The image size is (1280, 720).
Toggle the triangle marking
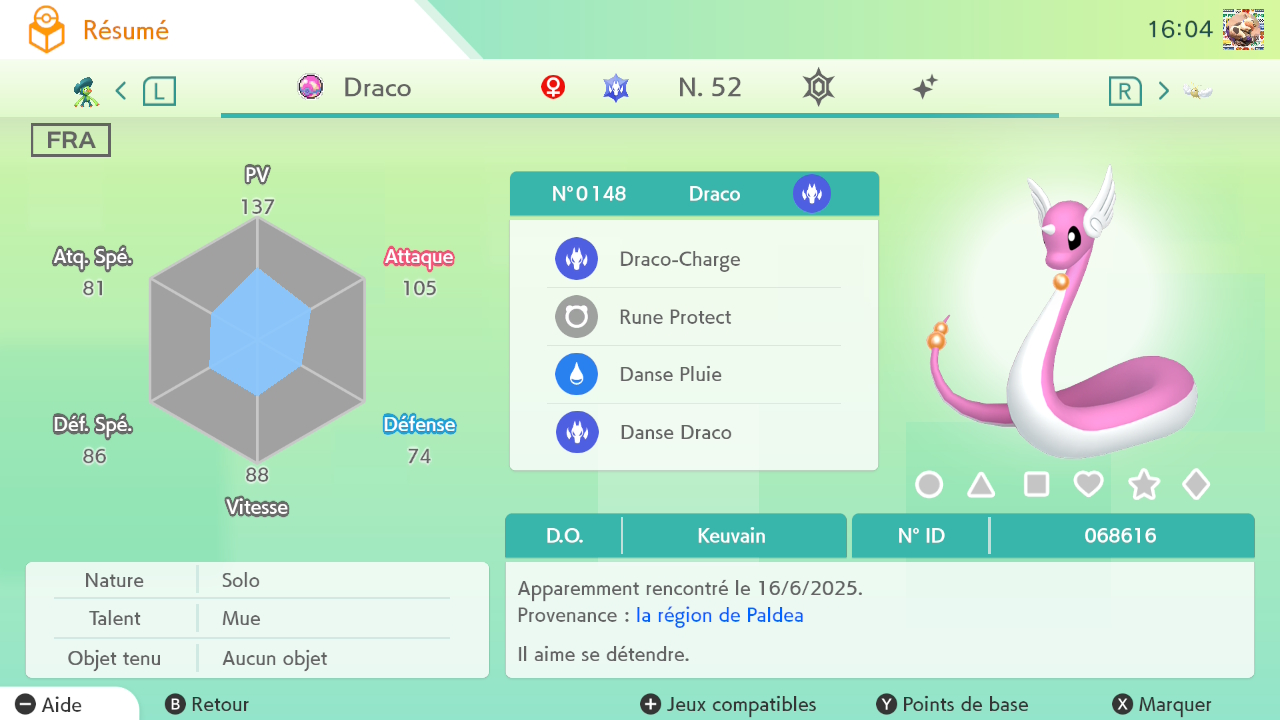981,485
